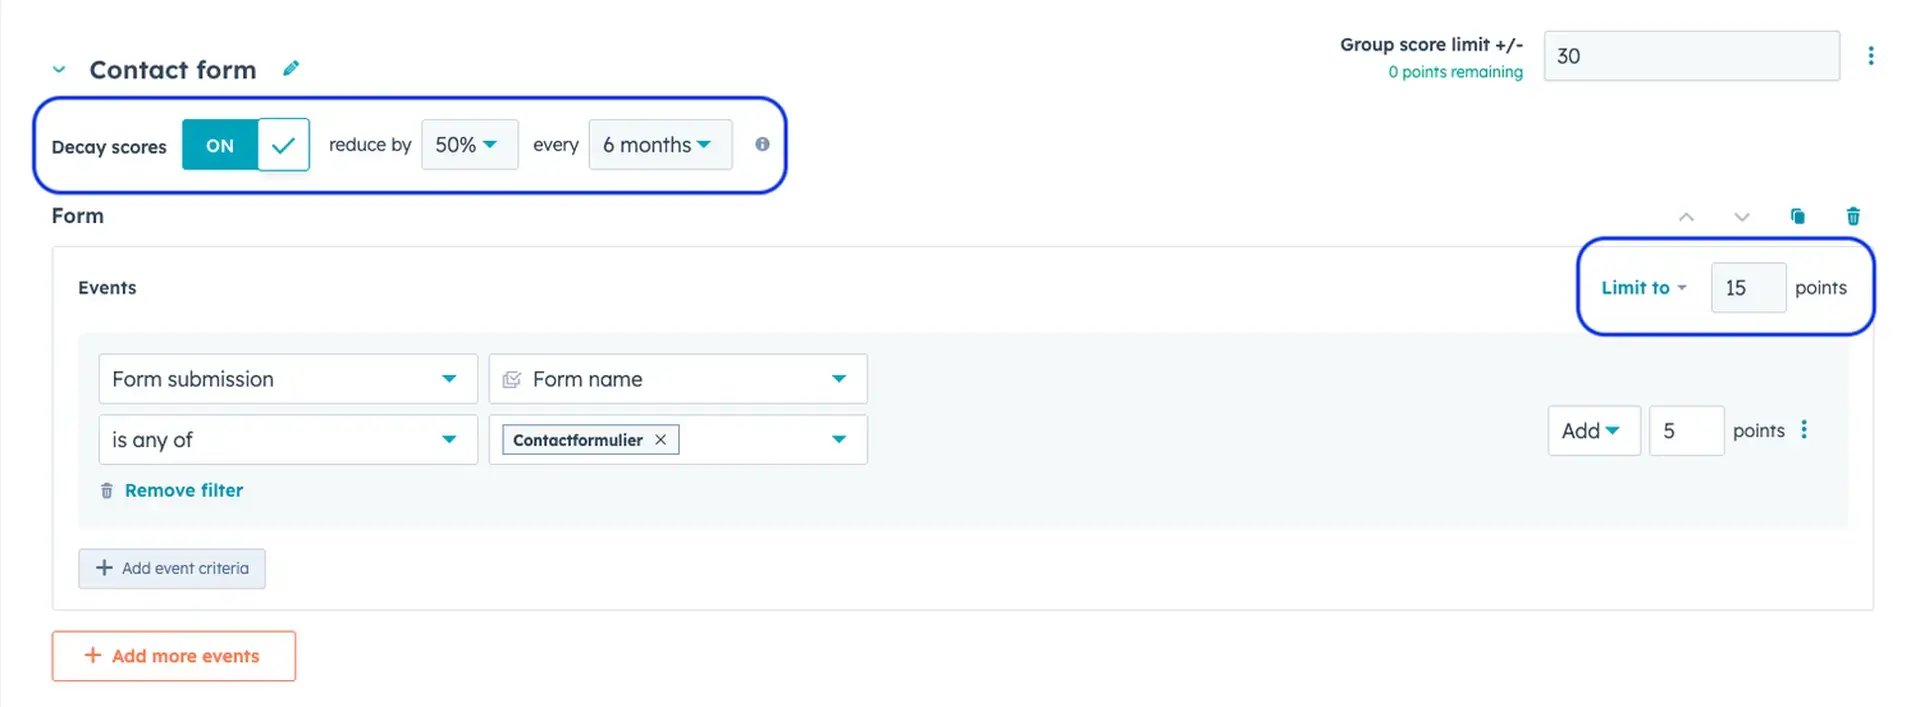Toggle the Decay scores ON switch
Viewport: 1920px width, 707px height.
pos(245,145)
